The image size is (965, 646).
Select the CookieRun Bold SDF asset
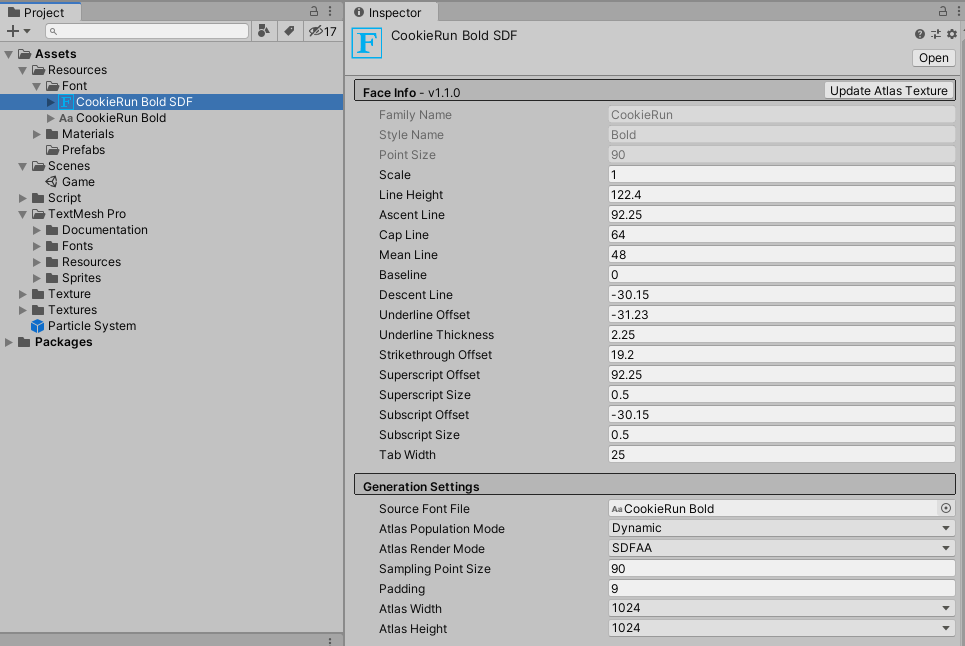[134, 102]
